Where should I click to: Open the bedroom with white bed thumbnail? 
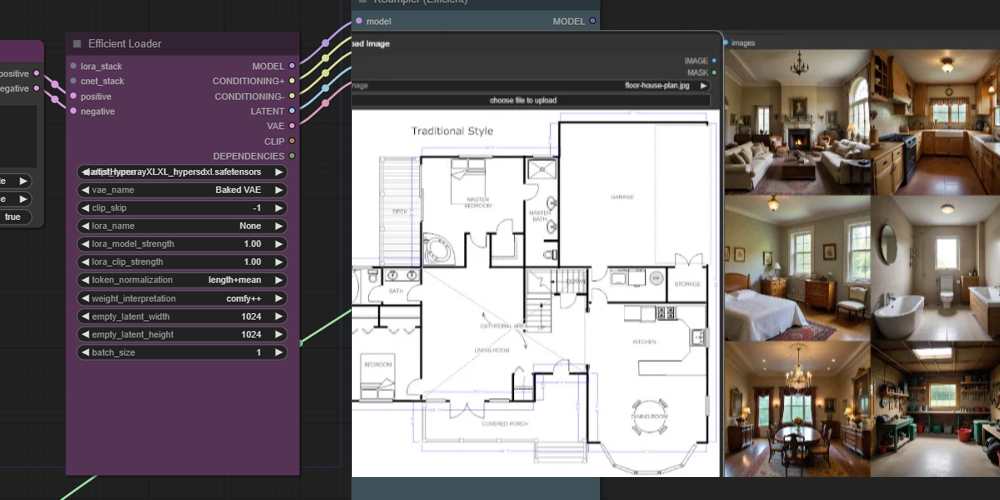(797, 268)
